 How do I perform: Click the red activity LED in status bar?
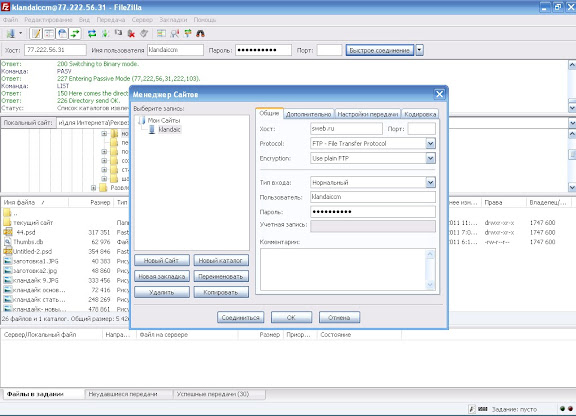[x=570, y=409]
